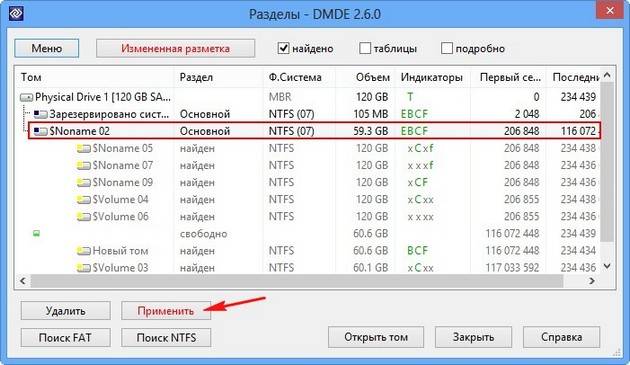Open the Меню dropdown button
This screenshot has width=630, height=365.
click(x=47, y=48)
